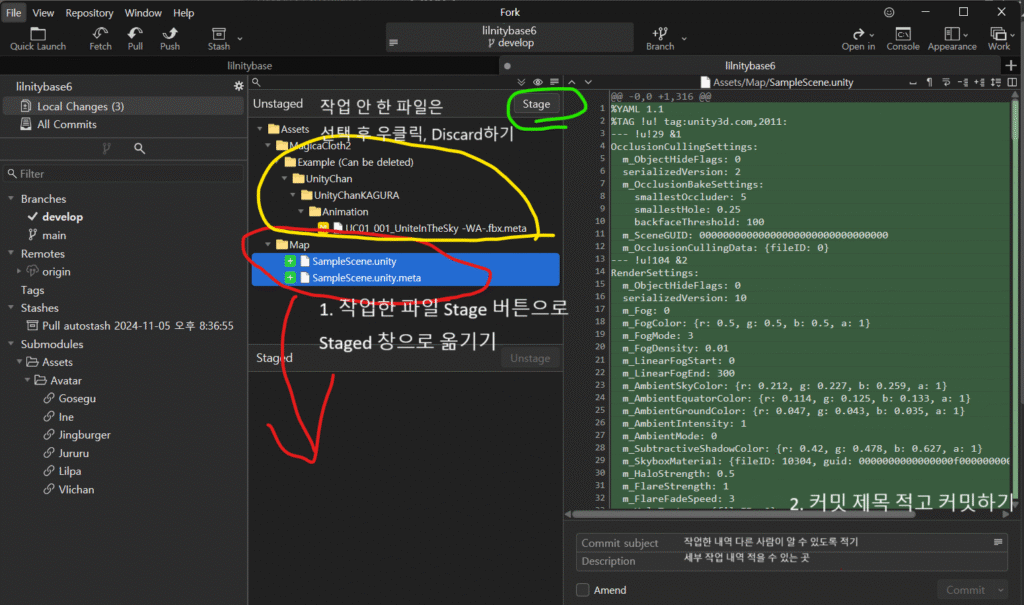Enable the Amend checkbox

[x=583, y=590]
